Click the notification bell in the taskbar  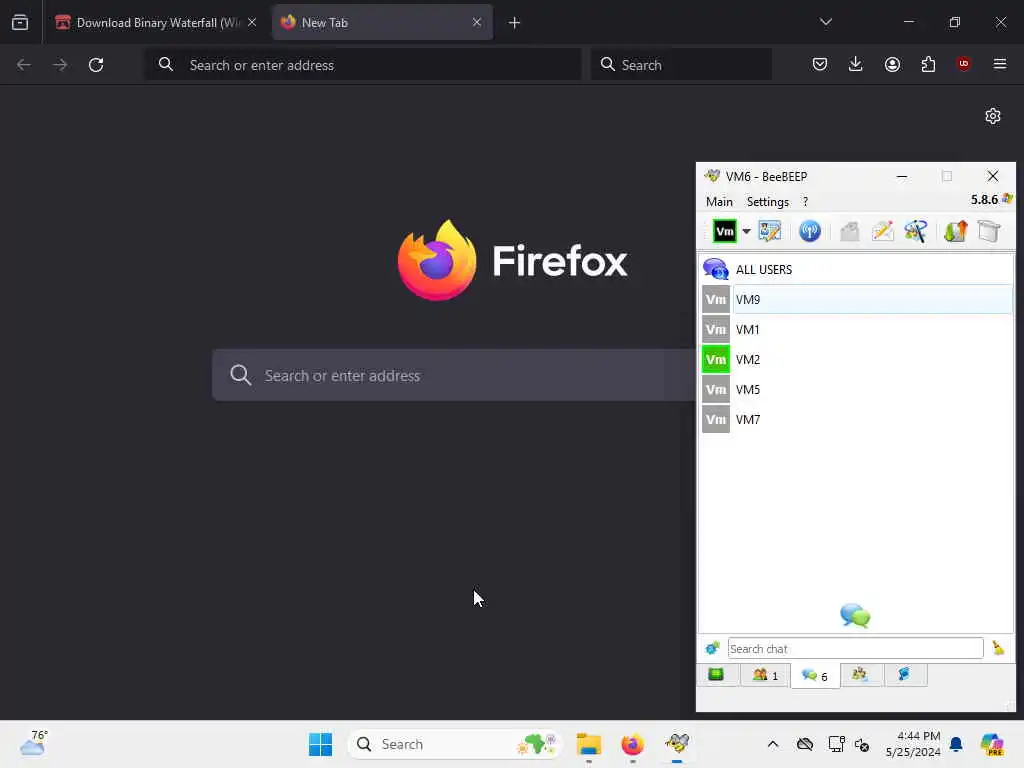[956, 744]
